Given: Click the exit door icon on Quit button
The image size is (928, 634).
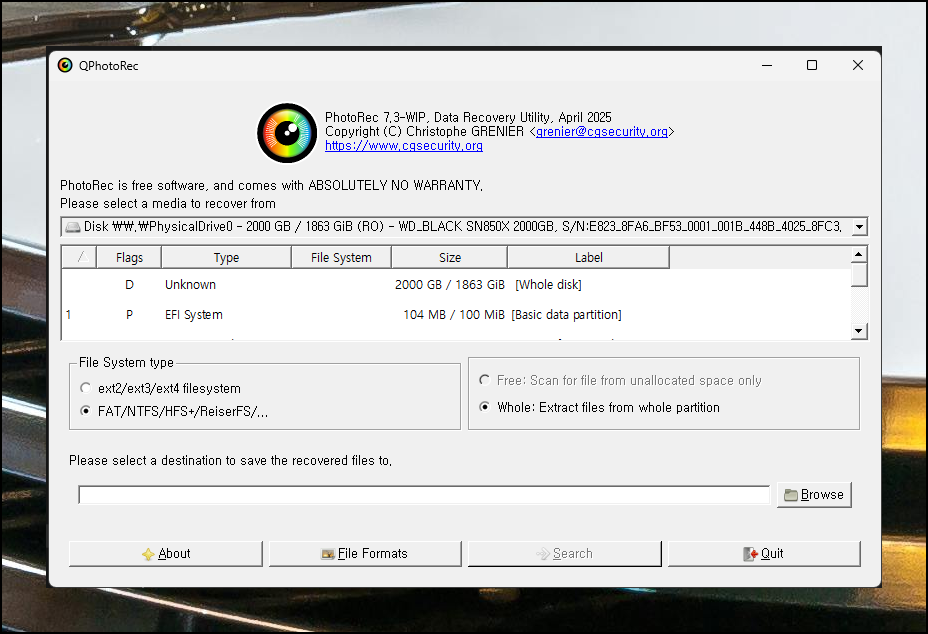Looking at the screenshot, I should (x=750, y=553).
